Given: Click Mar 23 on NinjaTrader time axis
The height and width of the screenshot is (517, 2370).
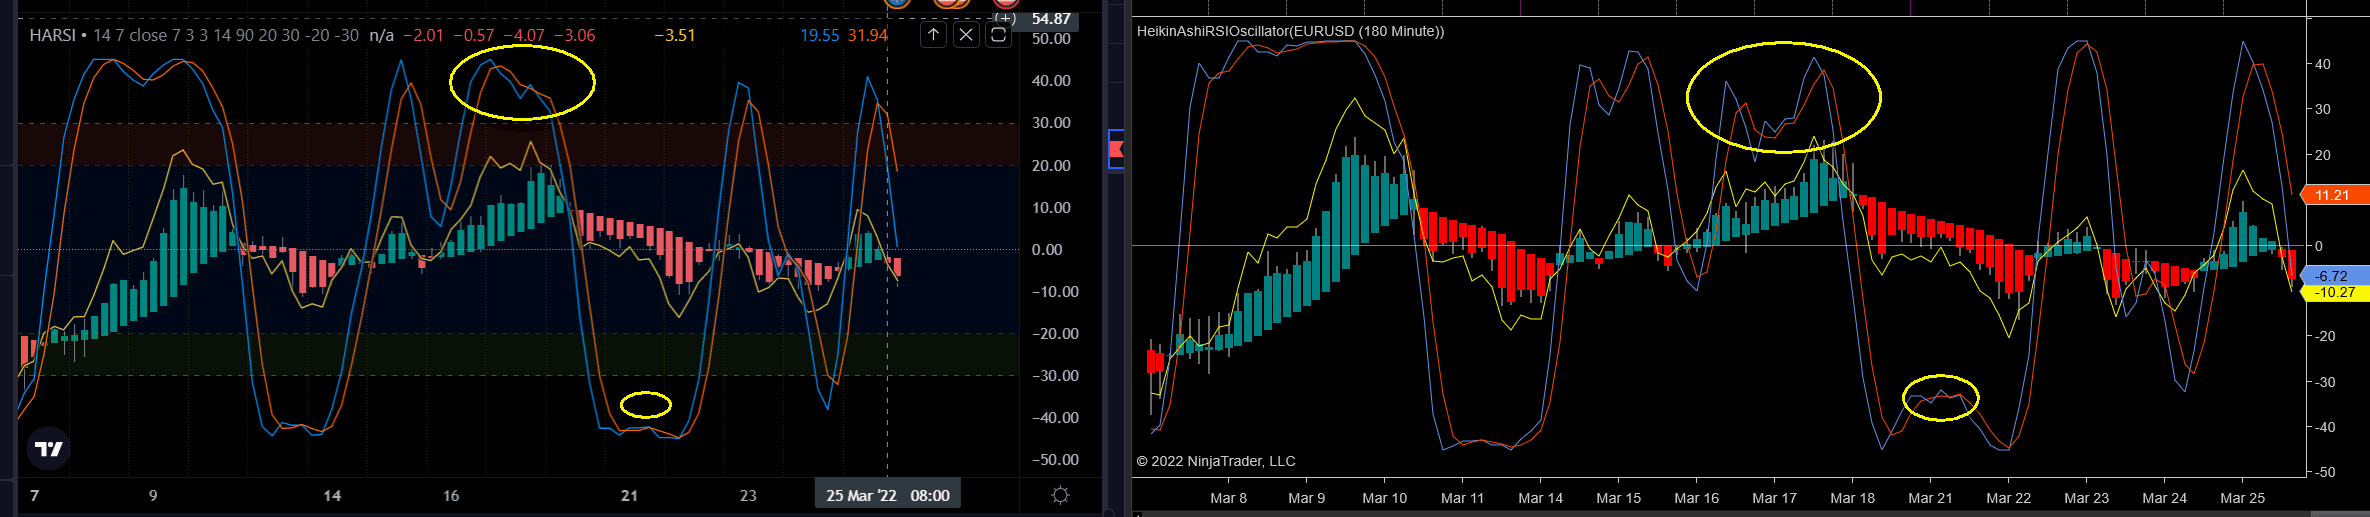Looking at the screenshot, I should pyautogui.click(x=2086, y=497).
